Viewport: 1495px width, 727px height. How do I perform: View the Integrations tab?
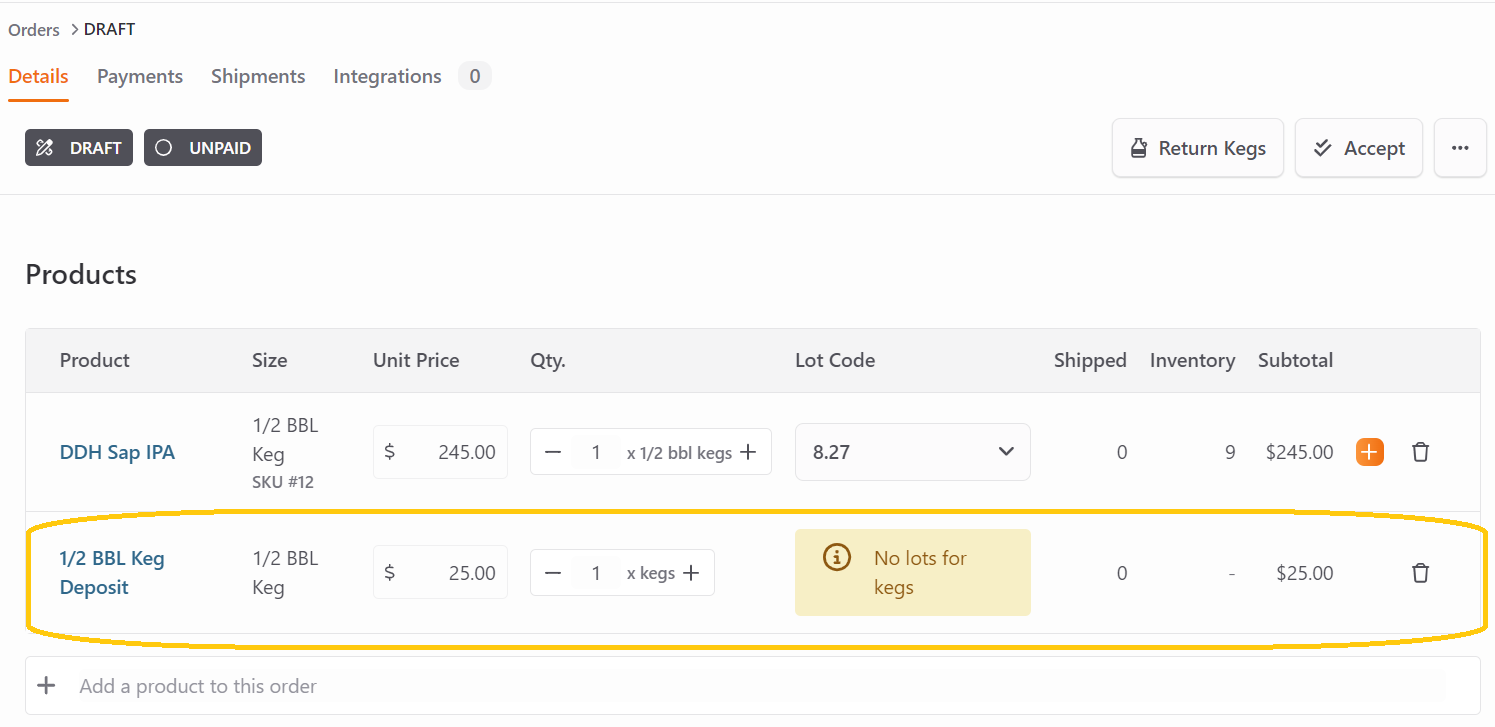tap(387, 76)
